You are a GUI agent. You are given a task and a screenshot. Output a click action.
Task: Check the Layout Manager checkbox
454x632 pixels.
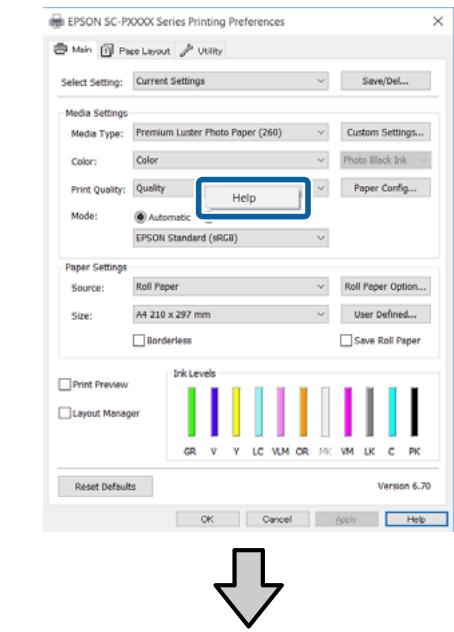[65, 413]
